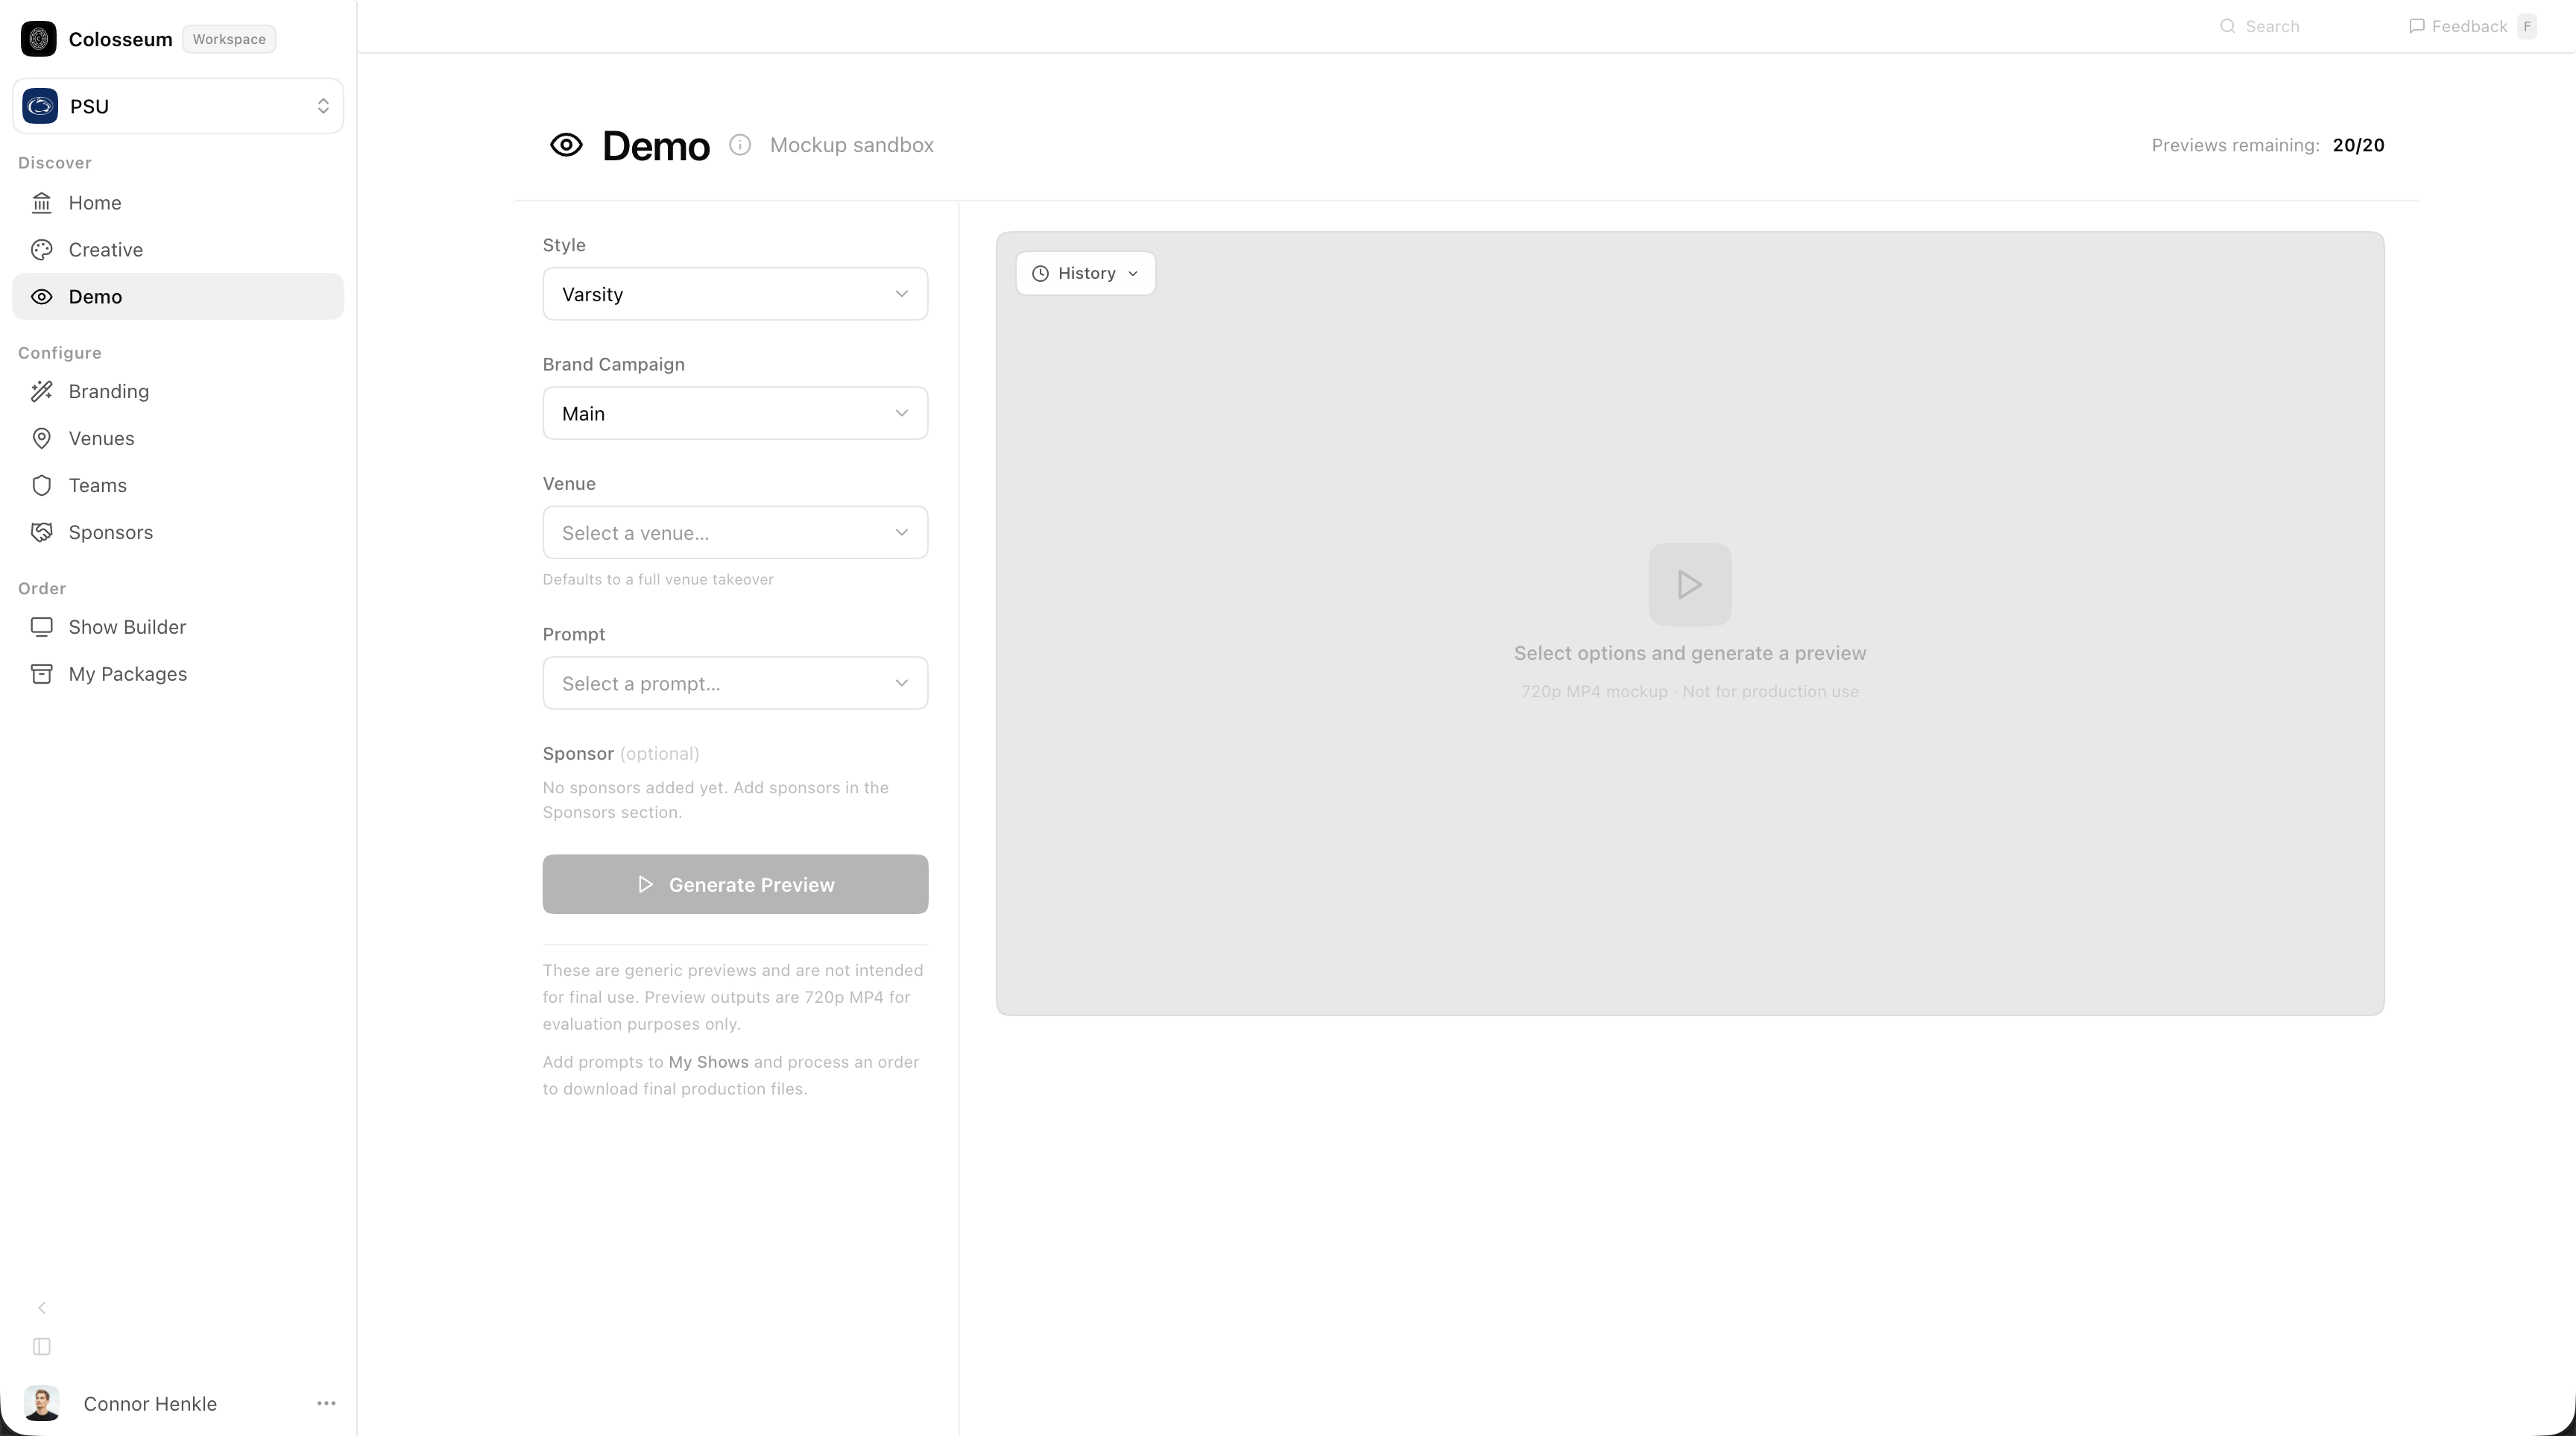
Task: Toggle the sidebar panel layout icon
Action: point(42,1347)
